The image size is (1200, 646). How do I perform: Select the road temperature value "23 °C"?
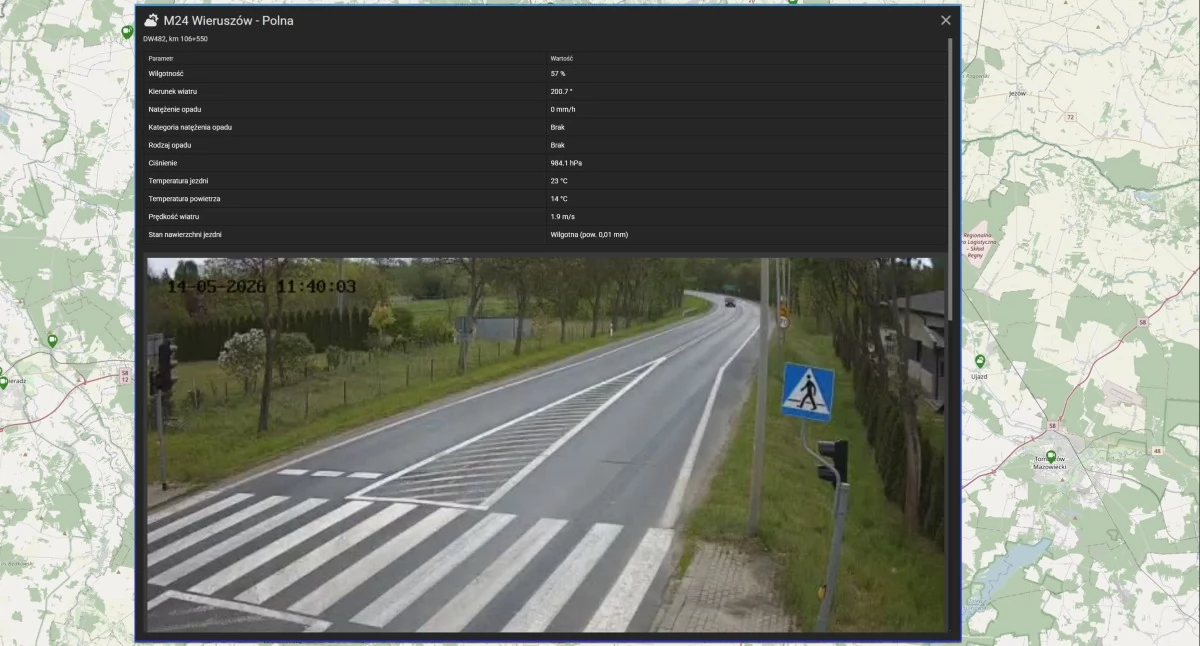pos(559,181)
